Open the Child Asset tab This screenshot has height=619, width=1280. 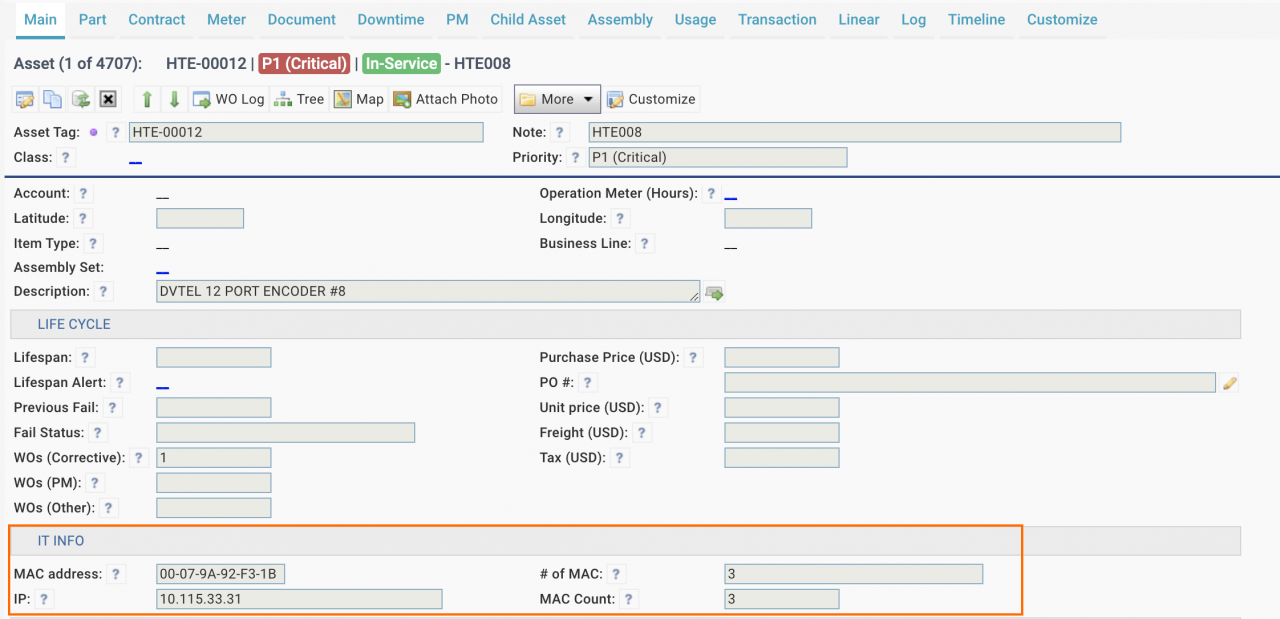click(528, 19)
